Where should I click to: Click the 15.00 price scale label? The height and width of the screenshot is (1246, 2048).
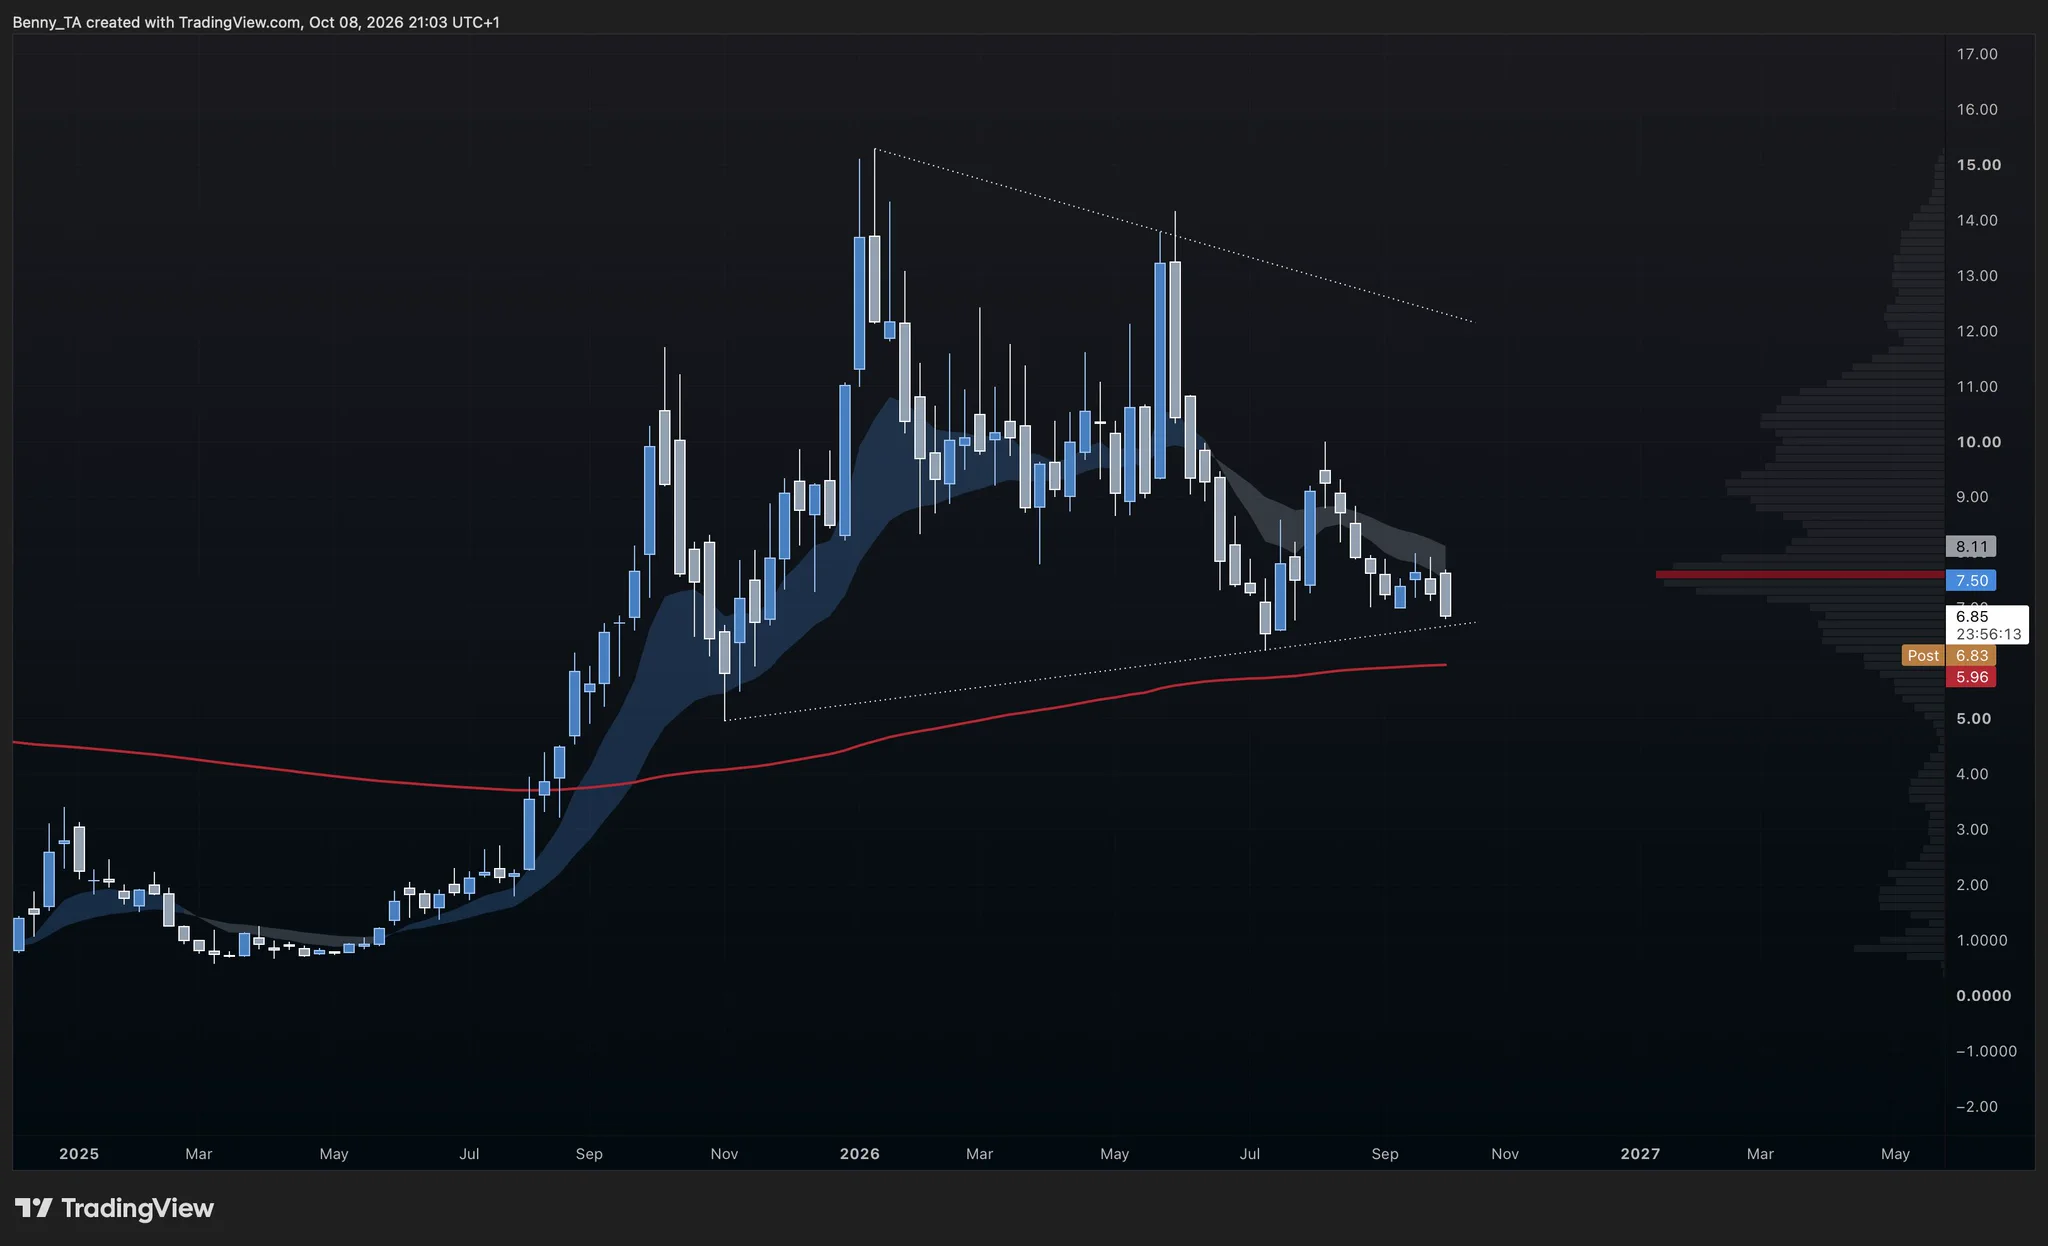pos(1979,165)
